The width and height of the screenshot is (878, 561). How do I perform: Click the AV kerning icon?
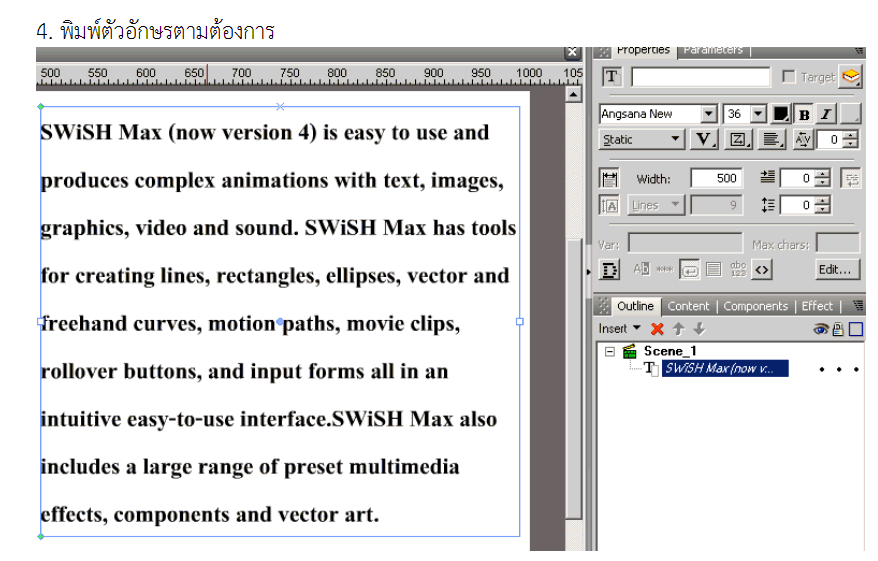click(x=803, y=139)
